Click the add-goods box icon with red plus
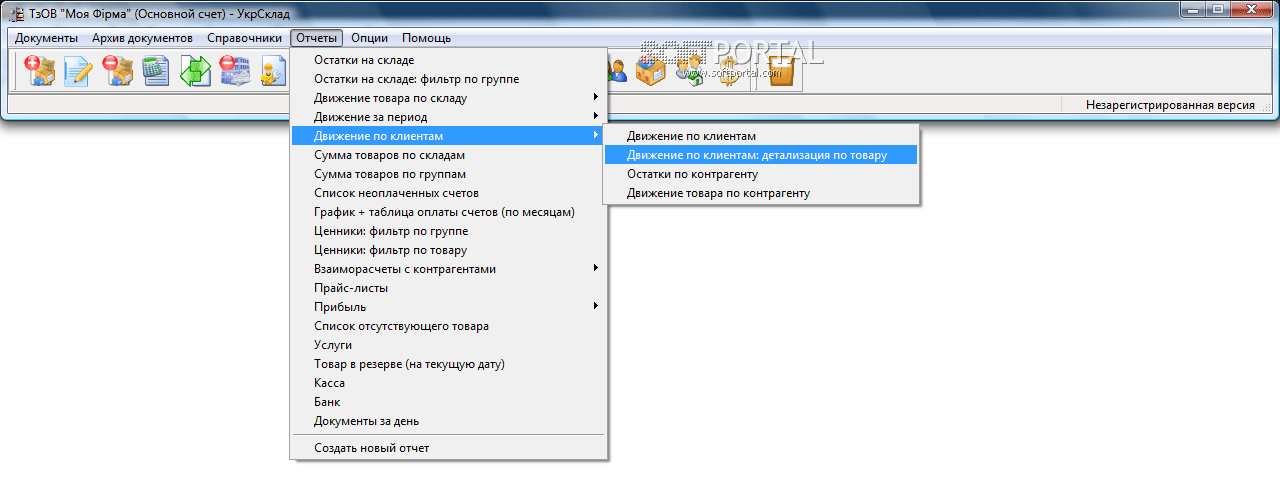This screenshot has width=1280, height=483. click(39, 72)
